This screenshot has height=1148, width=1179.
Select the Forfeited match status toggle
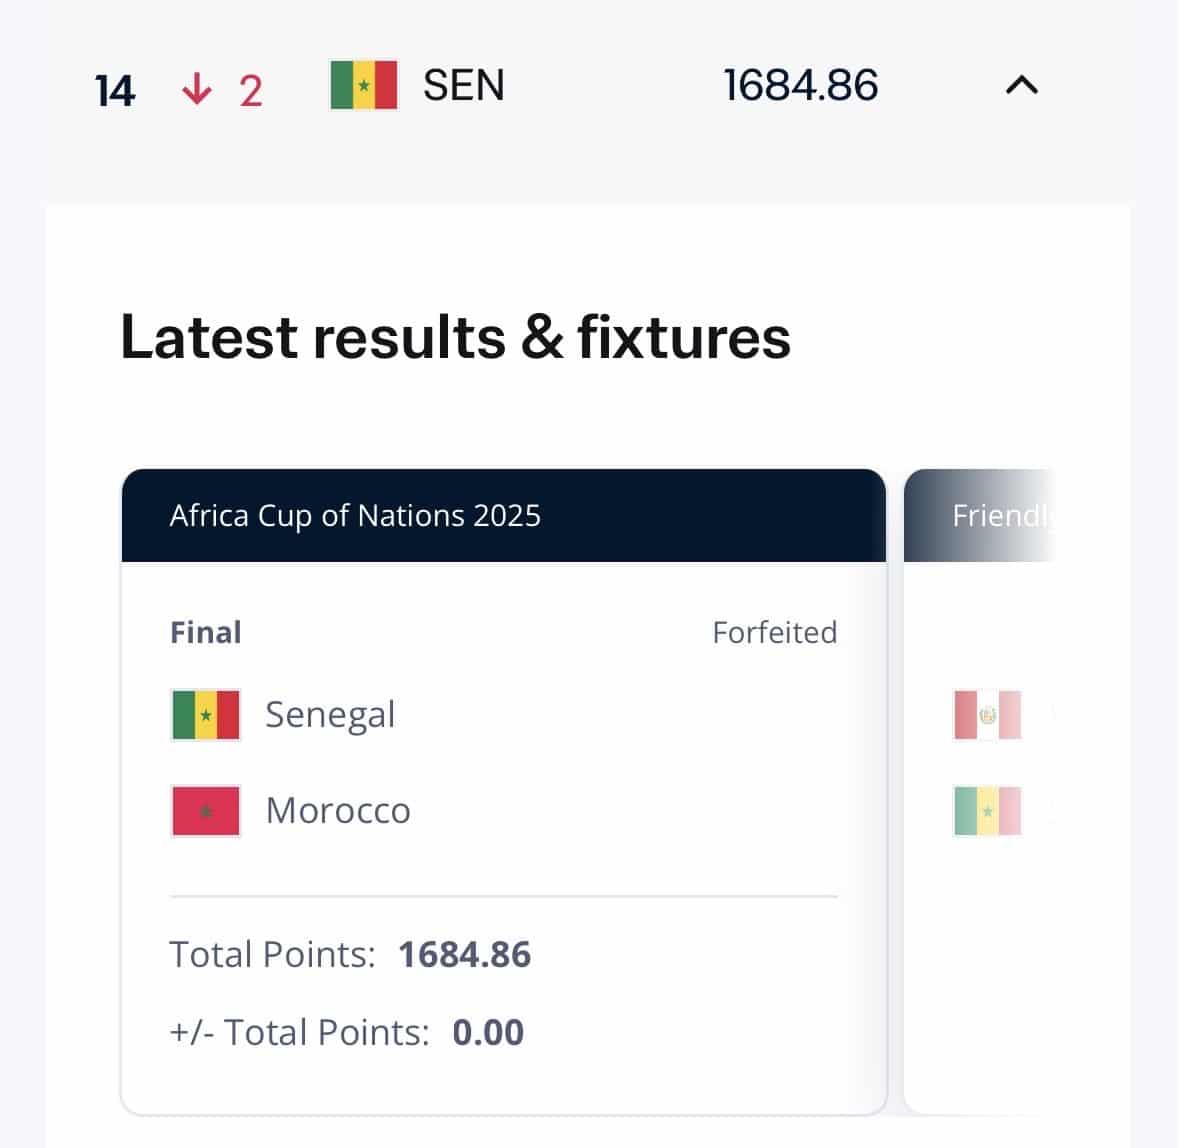click(776, 632)
